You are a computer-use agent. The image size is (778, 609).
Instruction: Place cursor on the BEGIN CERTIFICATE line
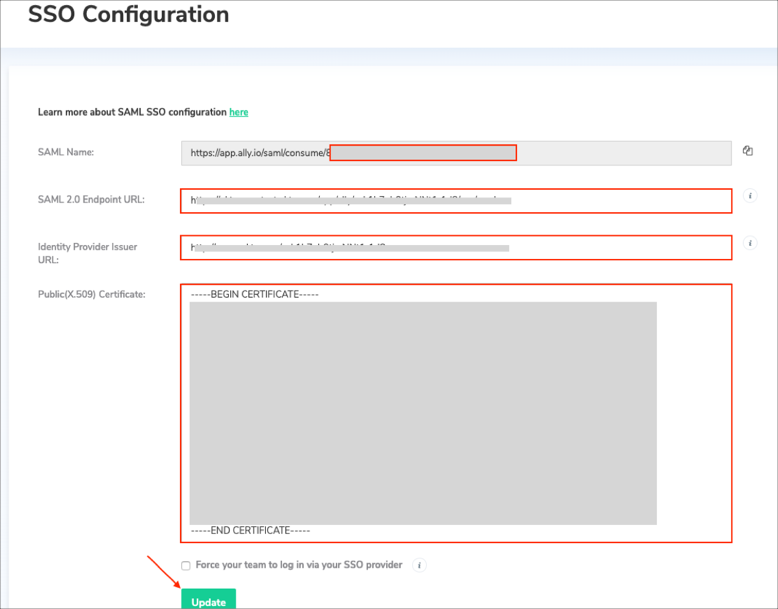pyautogui.click(x=254, y=295)
